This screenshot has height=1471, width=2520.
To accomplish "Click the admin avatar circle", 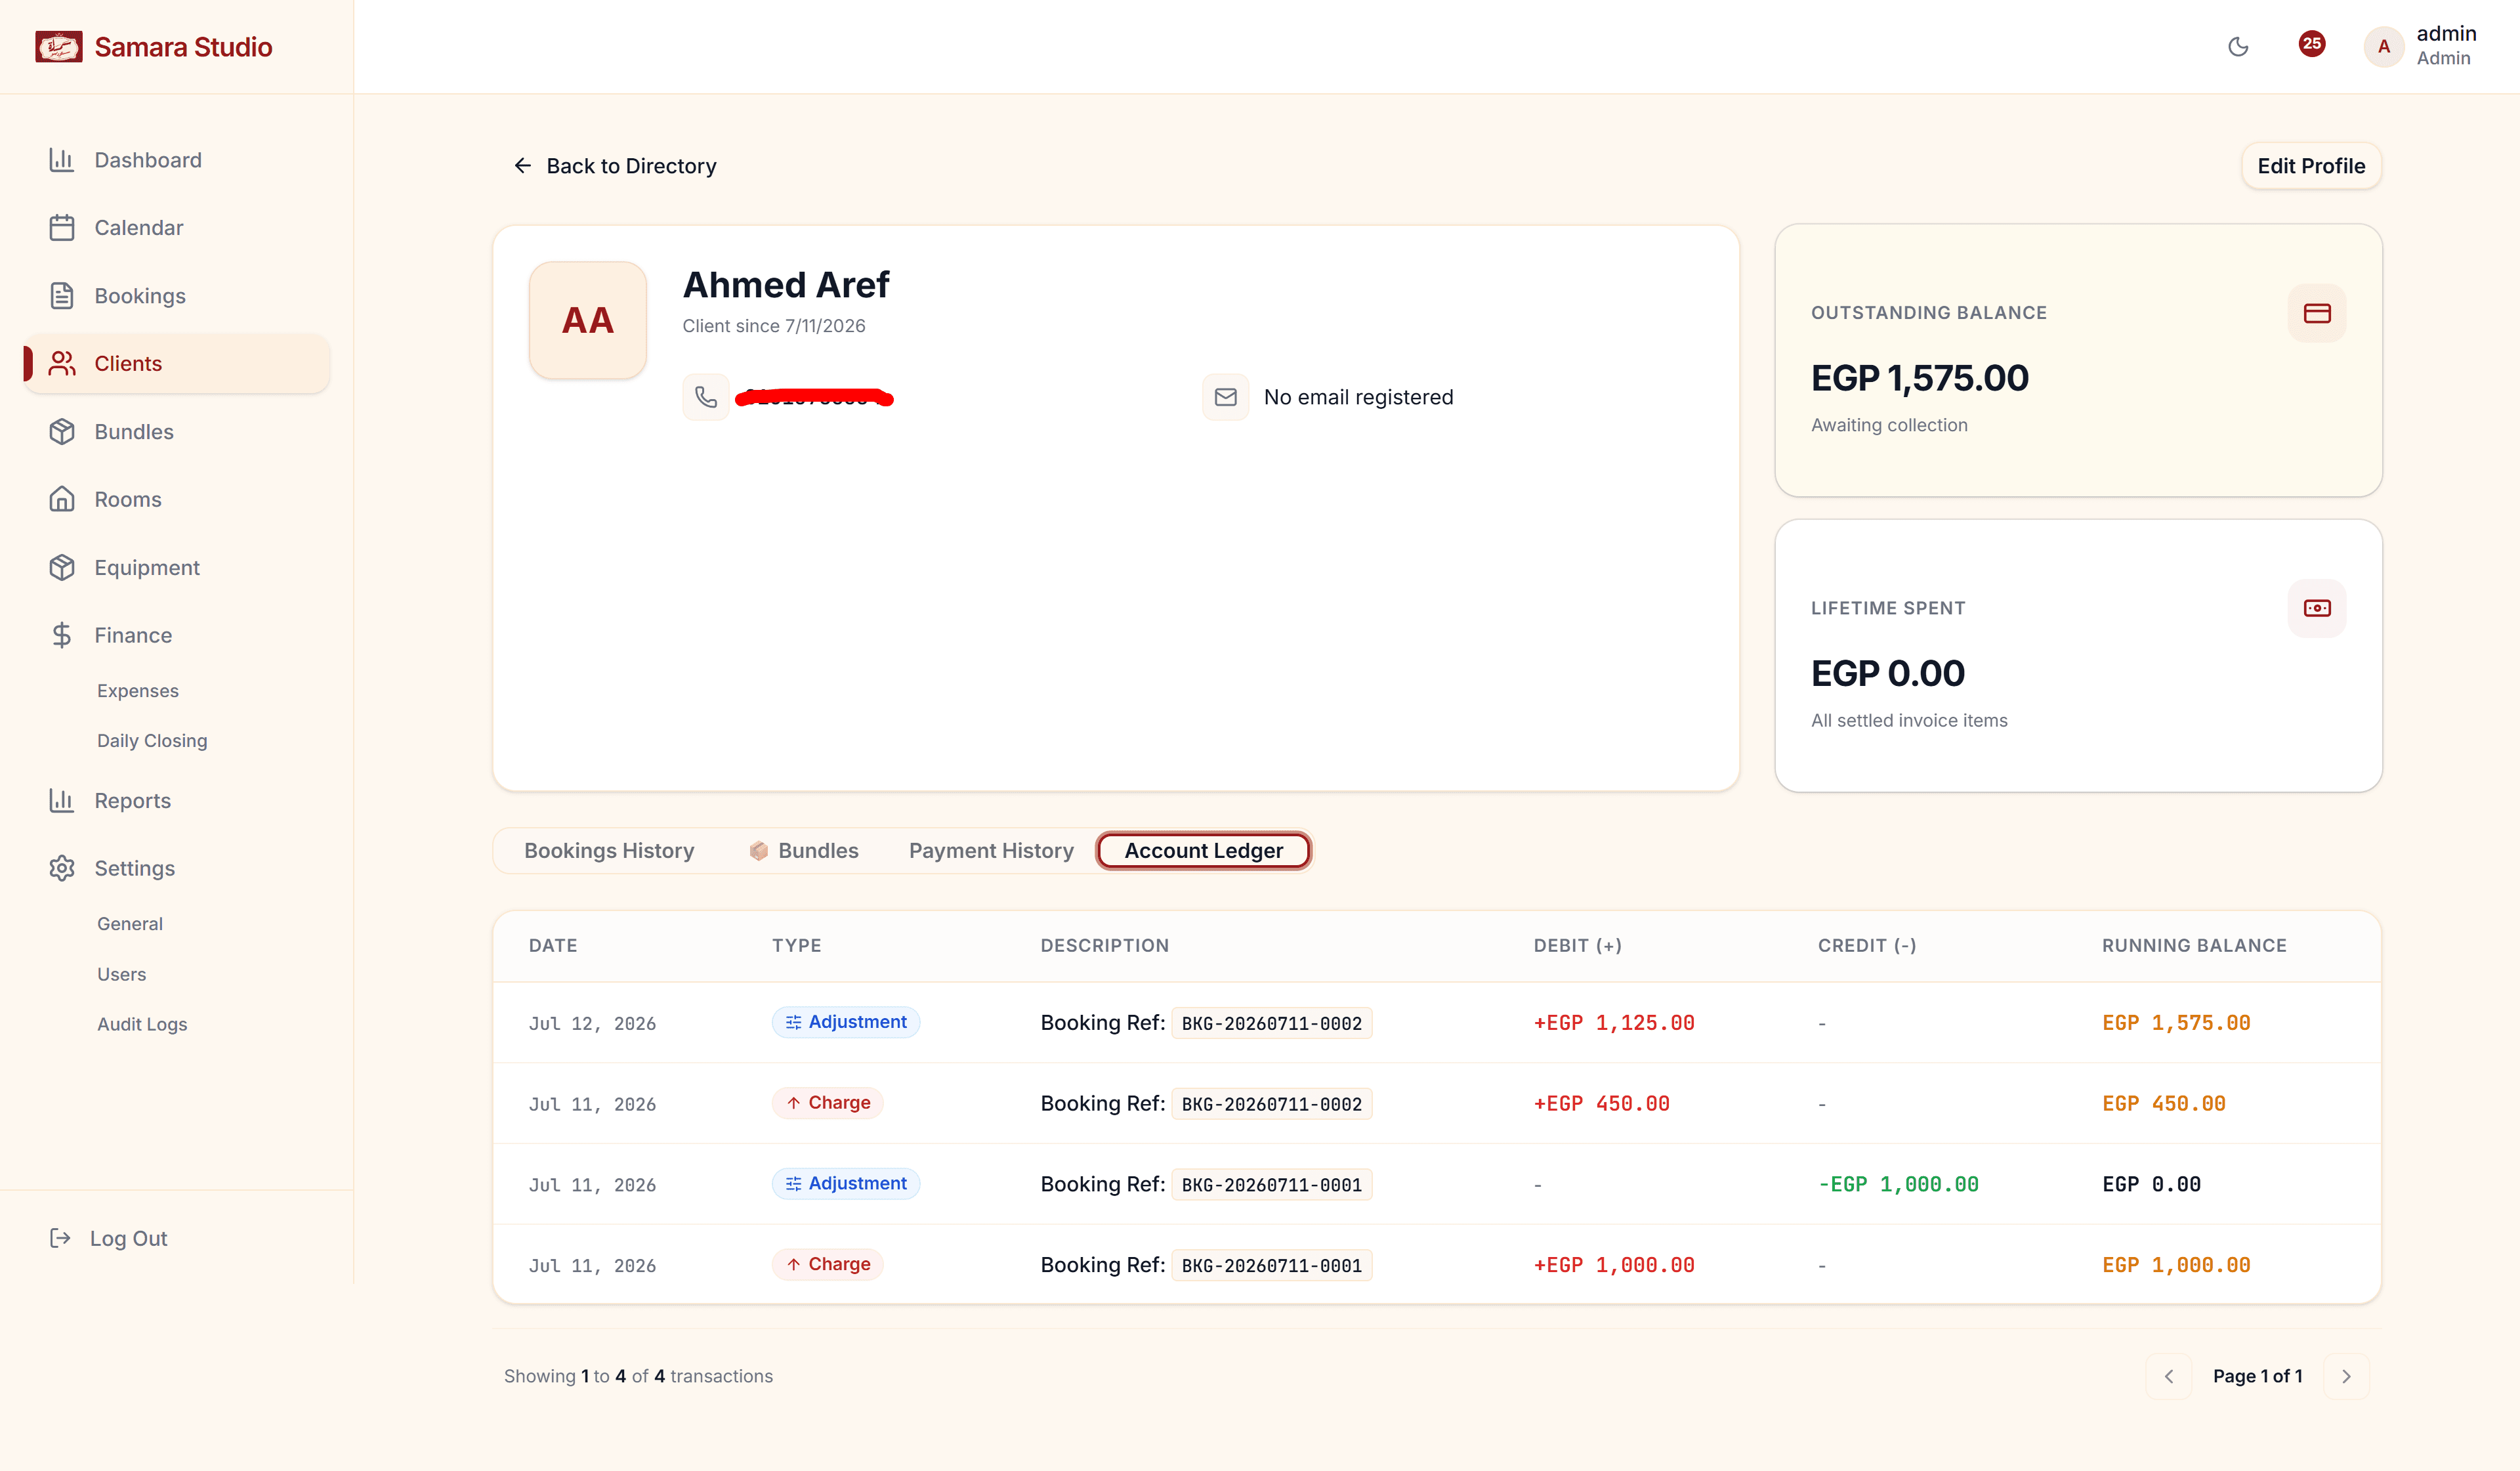I will 2383,46.
